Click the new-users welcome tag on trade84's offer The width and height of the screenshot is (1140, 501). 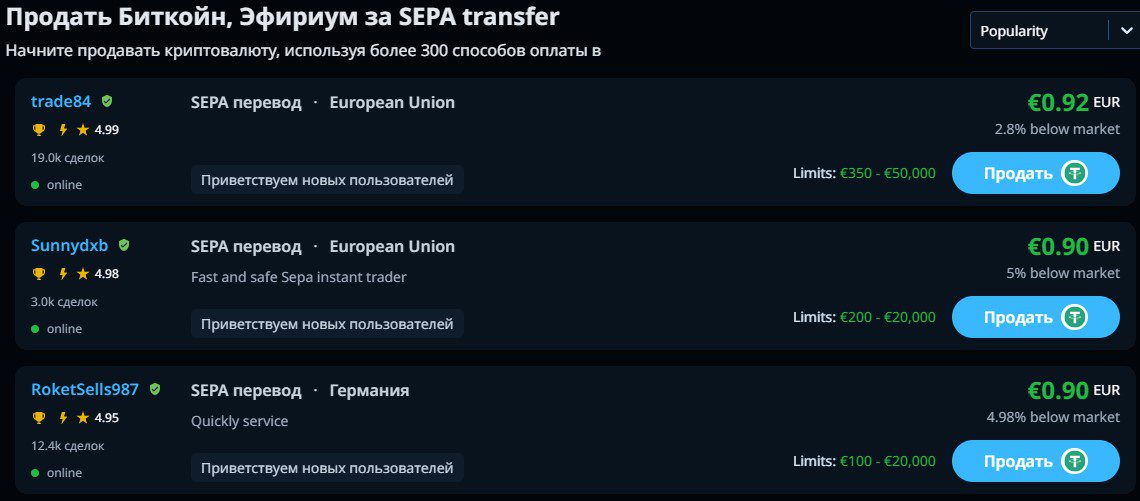click(327, 180)
